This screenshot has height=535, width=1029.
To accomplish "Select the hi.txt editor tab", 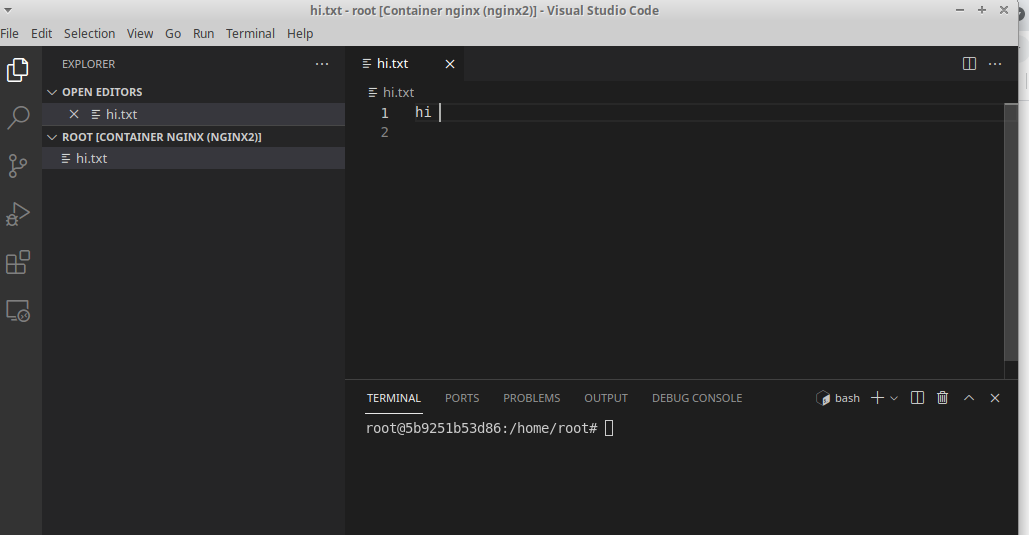I will [405, 64].
